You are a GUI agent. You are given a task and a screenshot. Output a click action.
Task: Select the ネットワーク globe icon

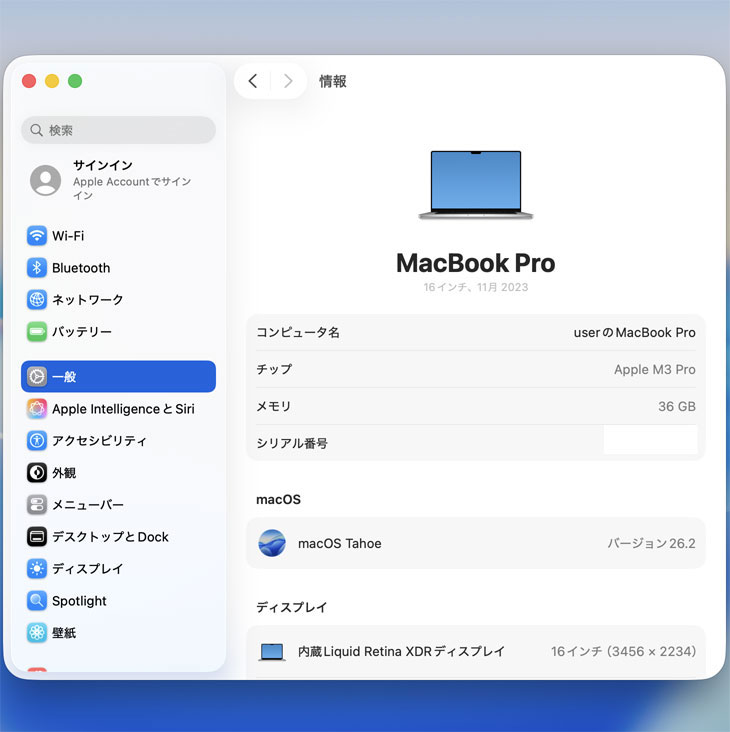(37, 300)
